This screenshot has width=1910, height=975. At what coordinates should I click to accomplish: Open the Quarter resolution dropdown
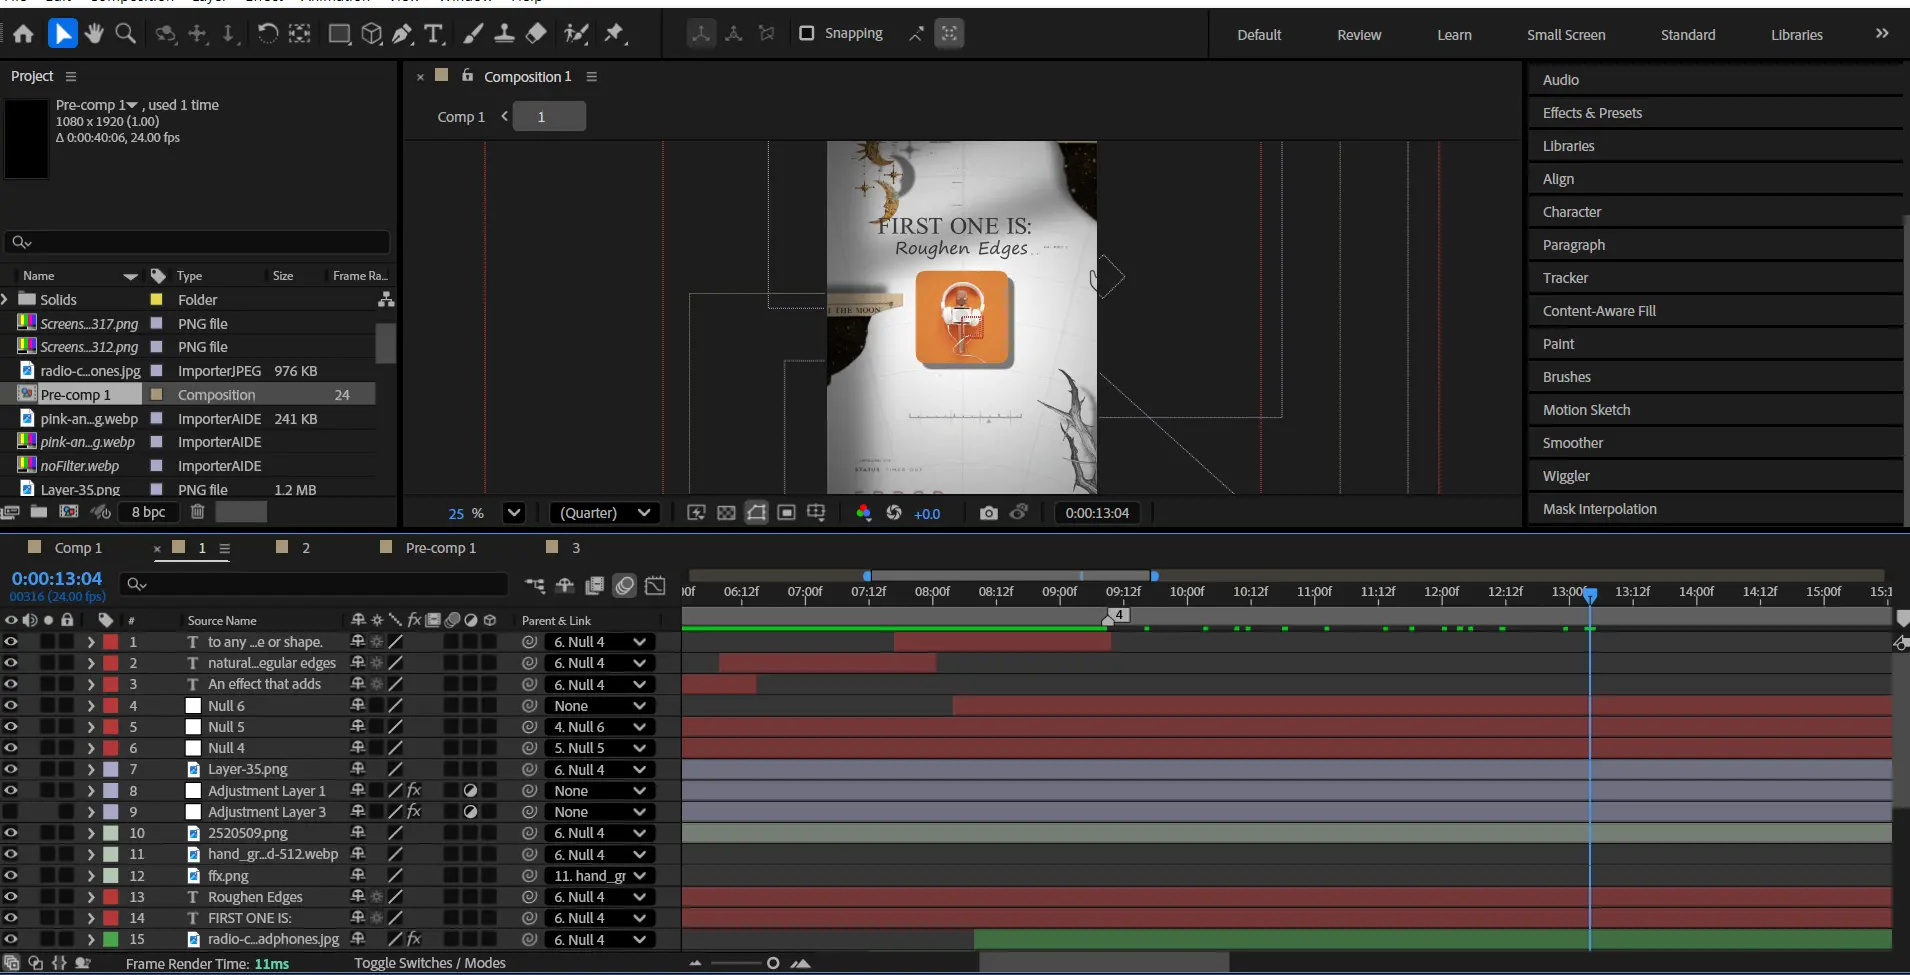pyautogui.click(x=605, y=513)
